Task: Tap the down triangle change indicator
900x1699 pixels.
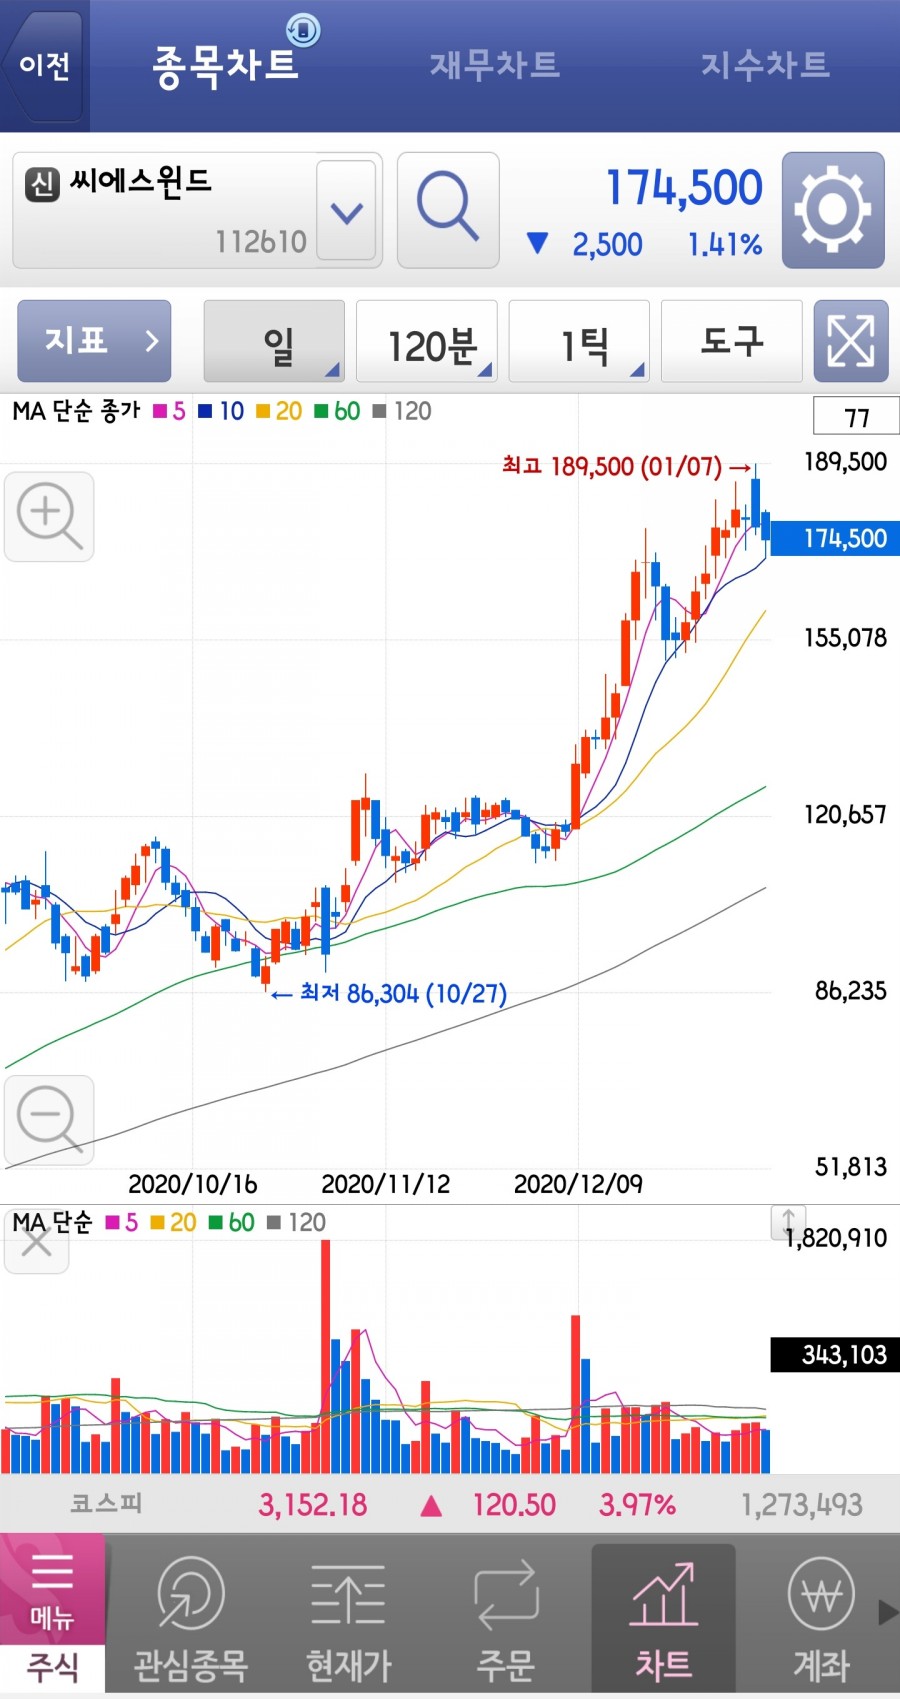Action: [x=537, y=243]
